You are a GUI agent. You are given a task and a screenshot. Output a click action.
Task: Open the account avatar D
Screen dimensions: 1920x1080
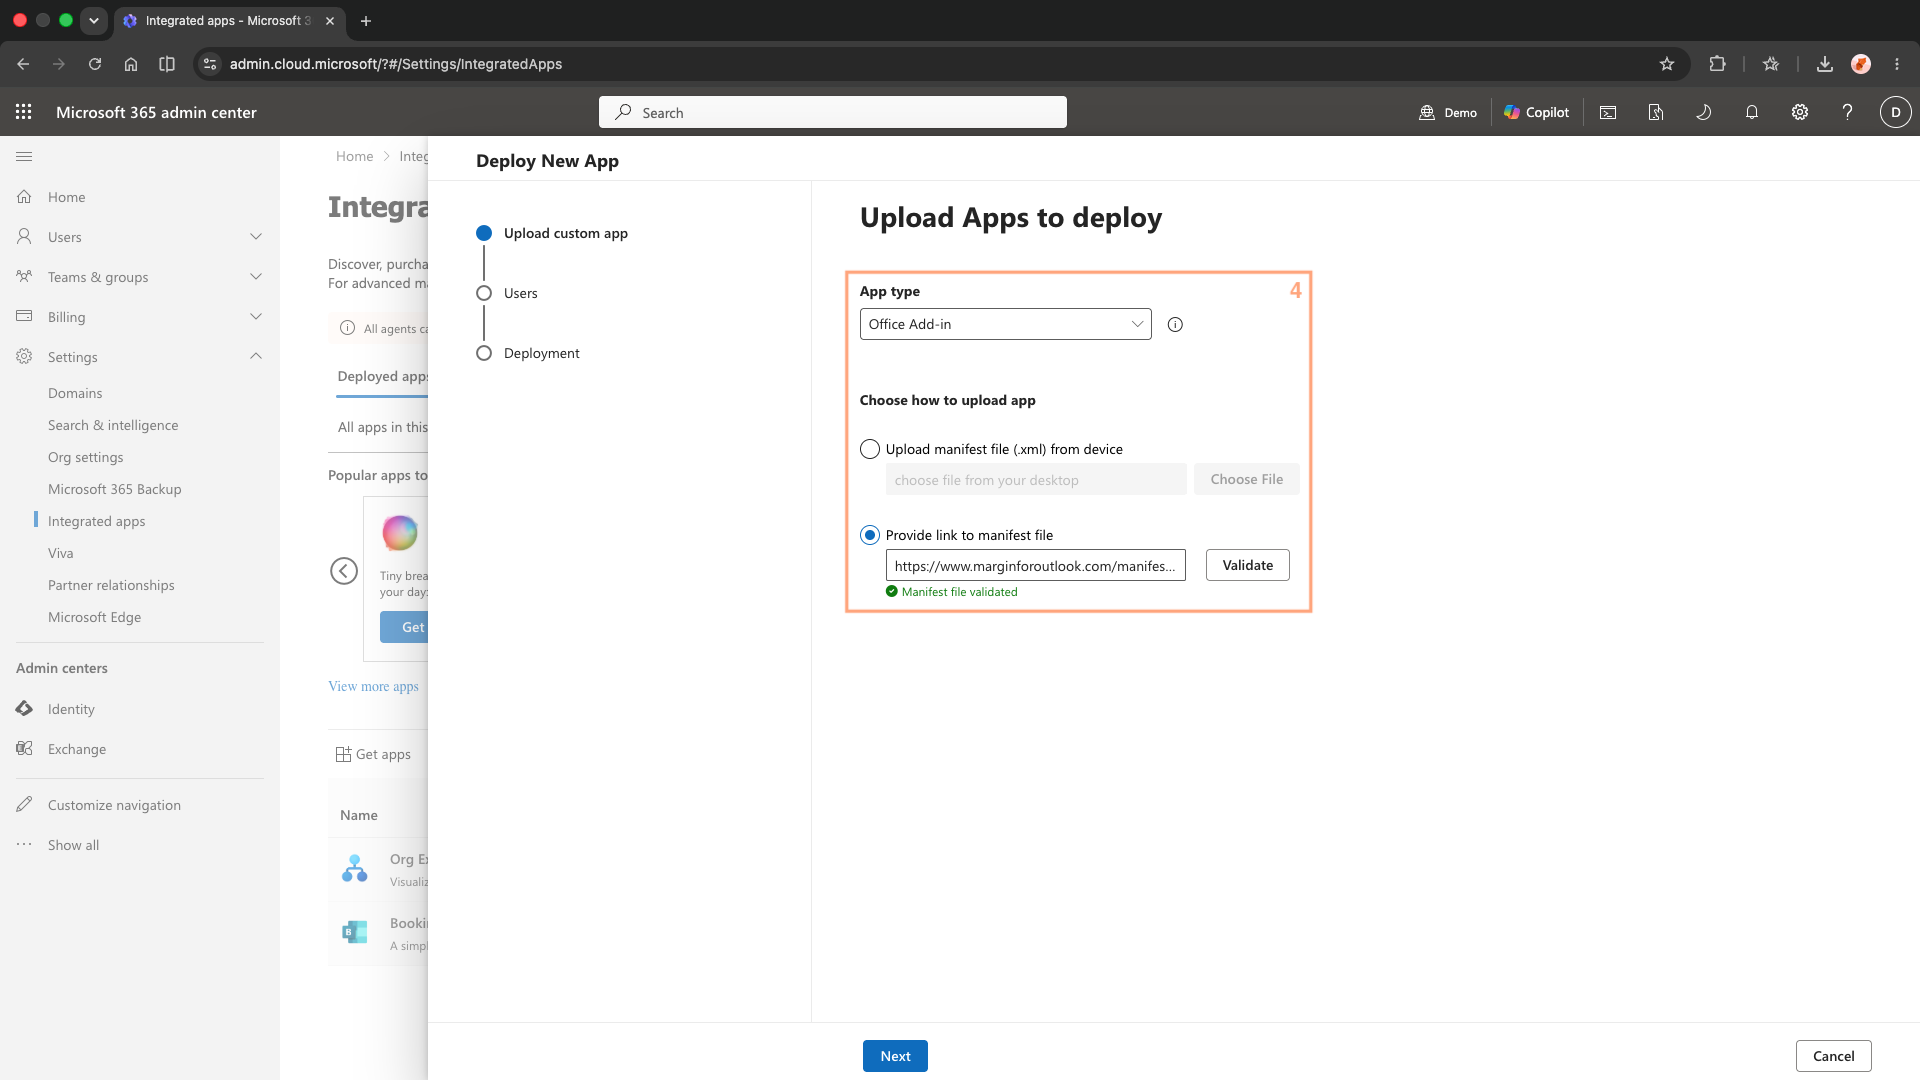click(x=1896, y=112)
